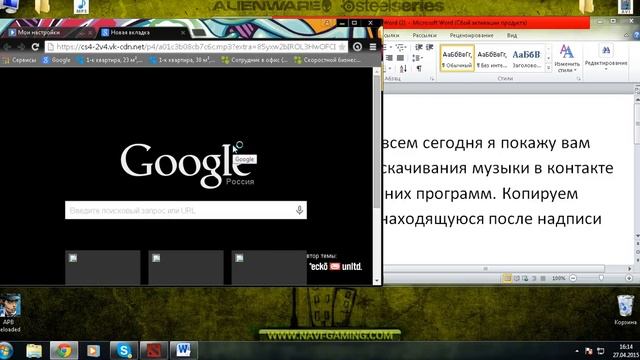Open Вид tab in Word ribbon
640x360 pixels.
tap(512, 36)
